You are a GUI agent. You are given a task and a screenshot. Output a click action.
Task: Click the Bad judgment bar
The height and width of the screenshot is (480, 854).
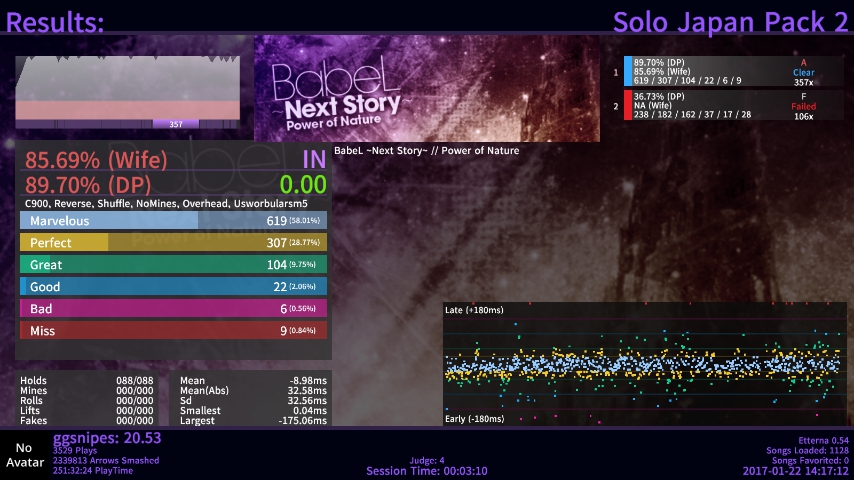173,309
